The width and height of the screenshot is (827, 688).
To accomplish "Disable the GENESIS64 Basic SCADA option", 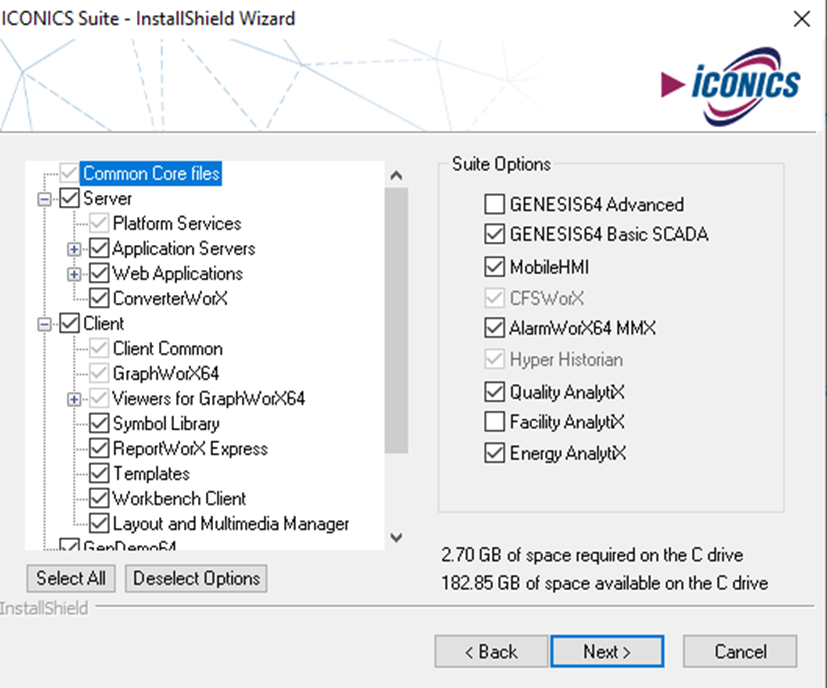I will pos(494,234).
